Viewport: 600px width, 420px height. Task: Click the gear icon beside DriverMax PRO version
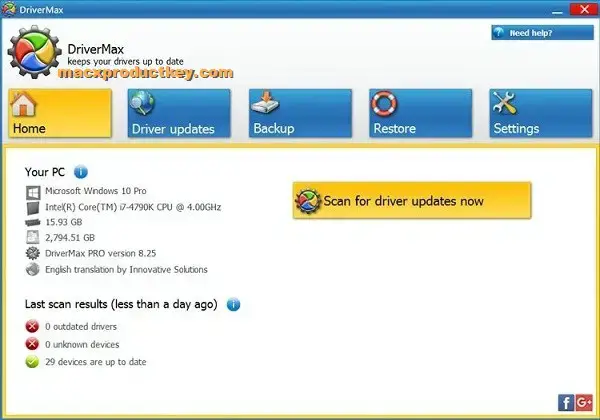(33, 253)
